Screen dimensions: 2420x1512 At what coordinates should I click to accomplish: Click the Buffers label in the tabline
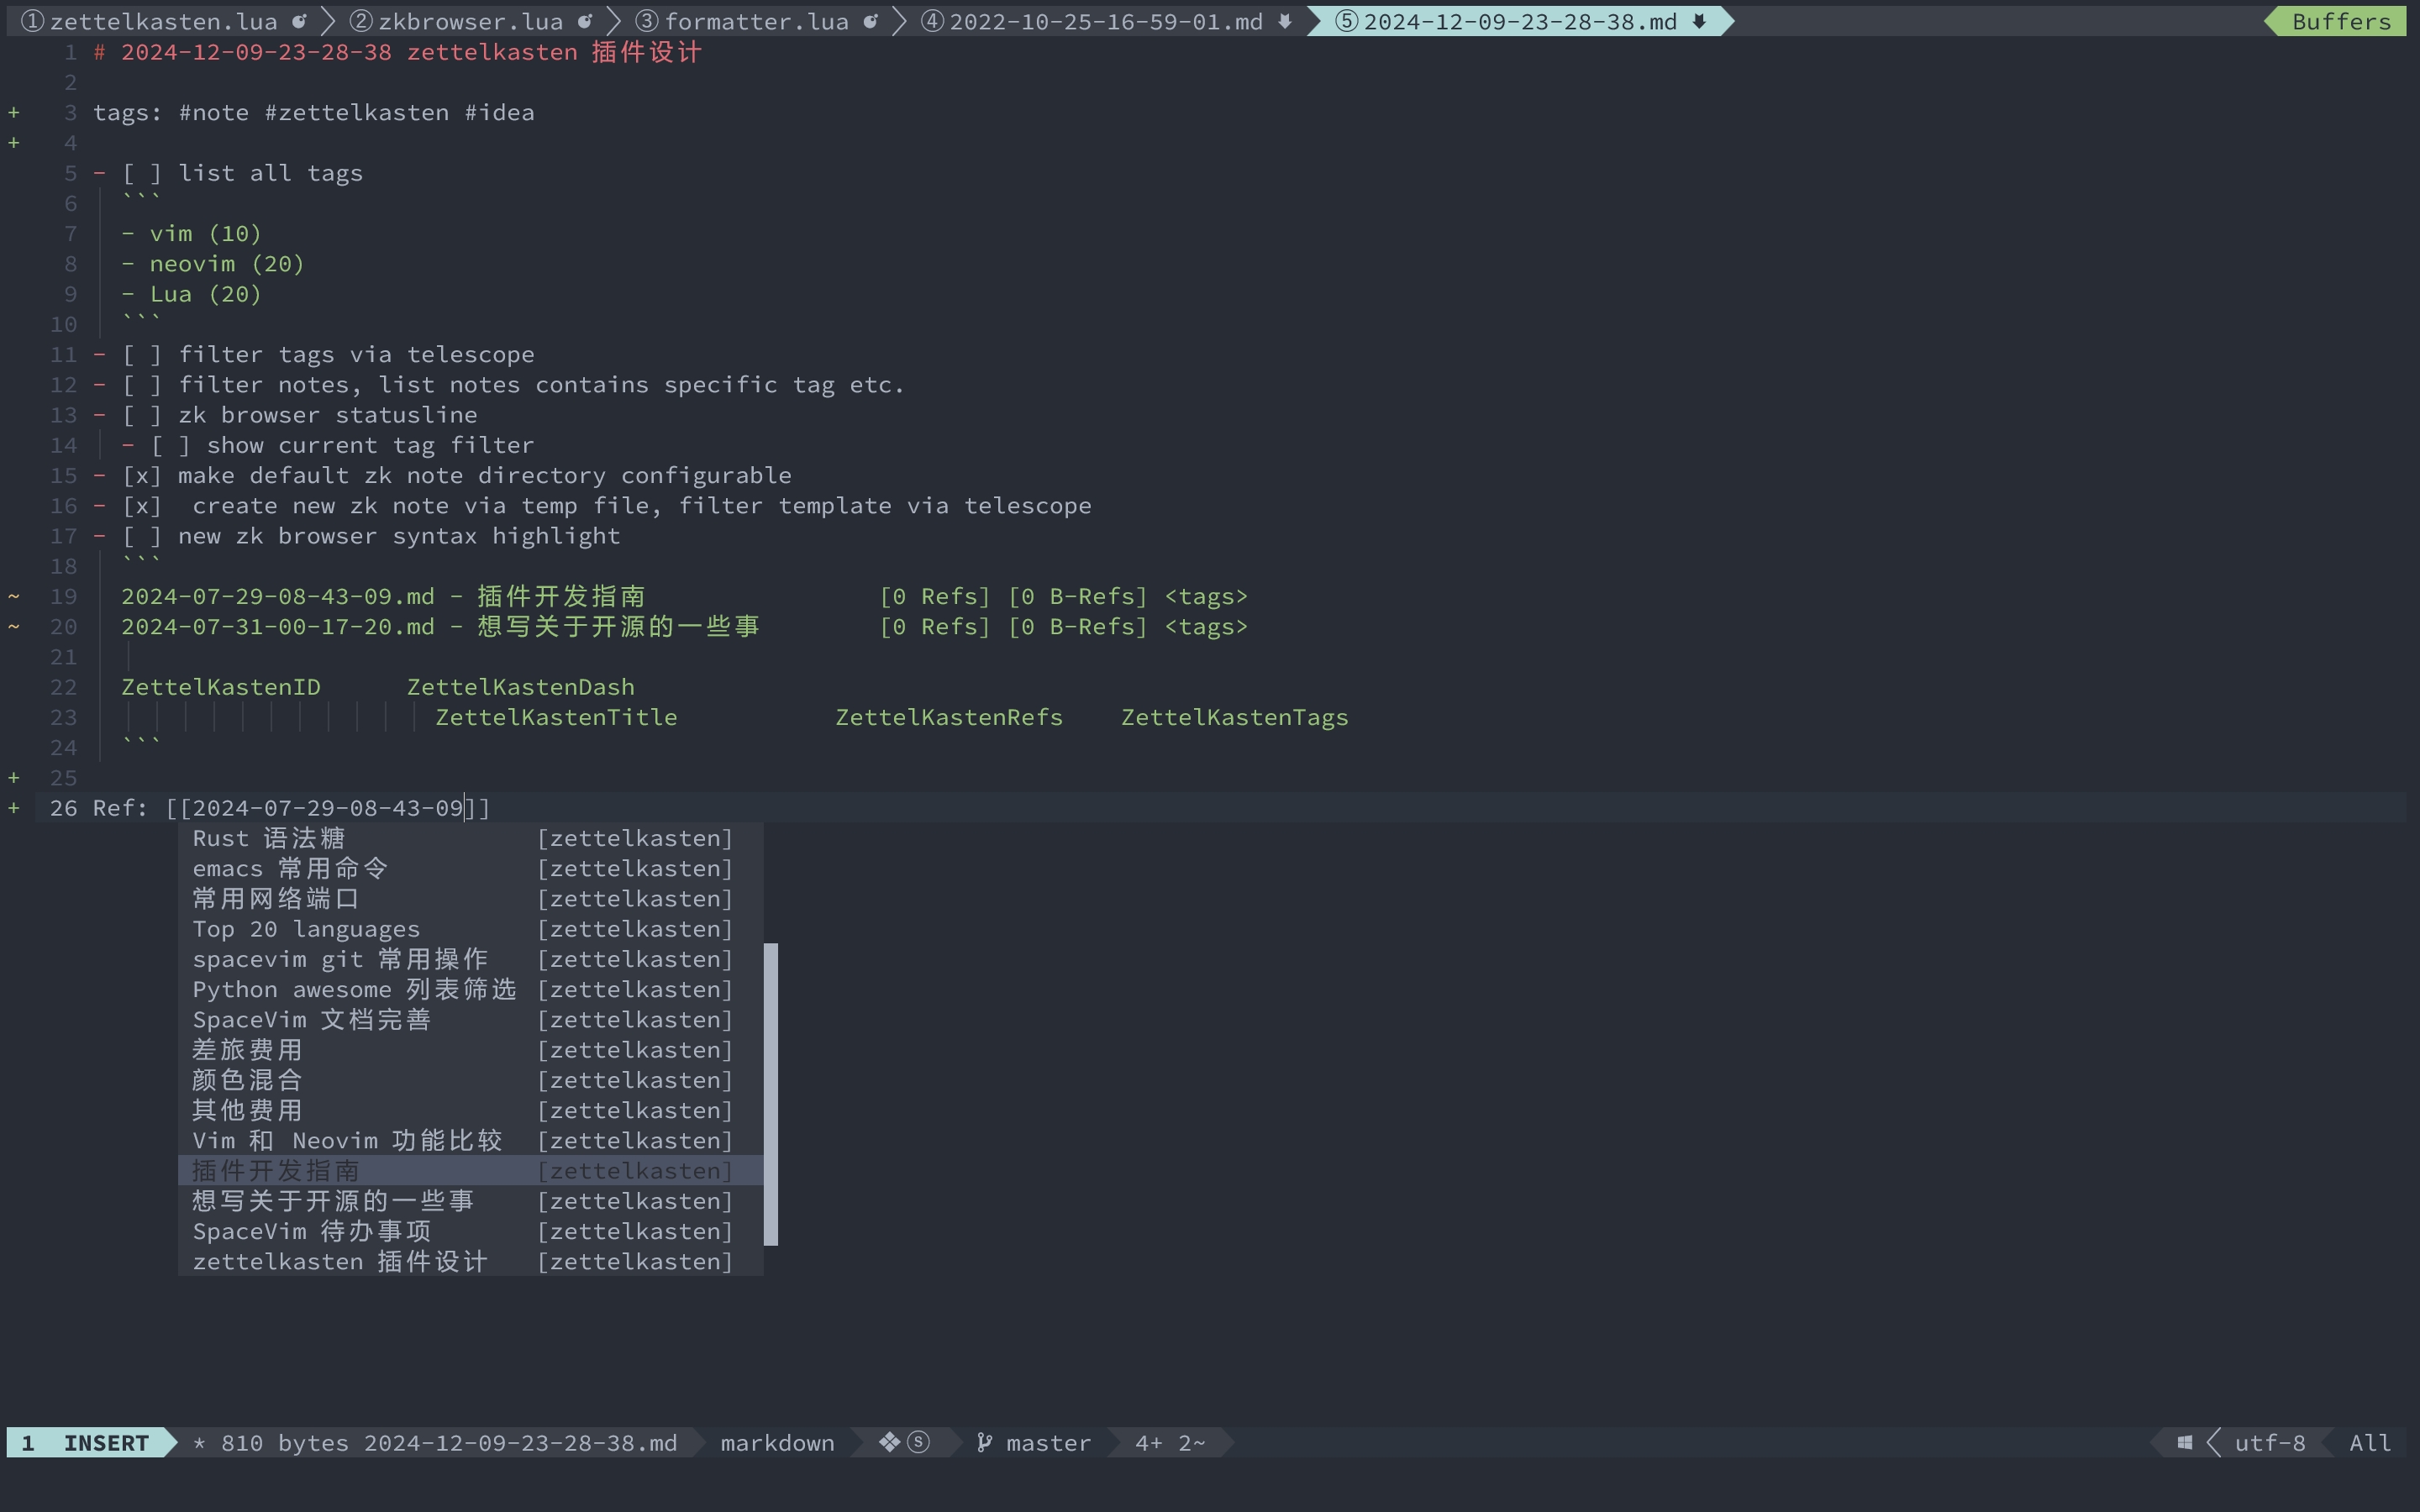2341,21
